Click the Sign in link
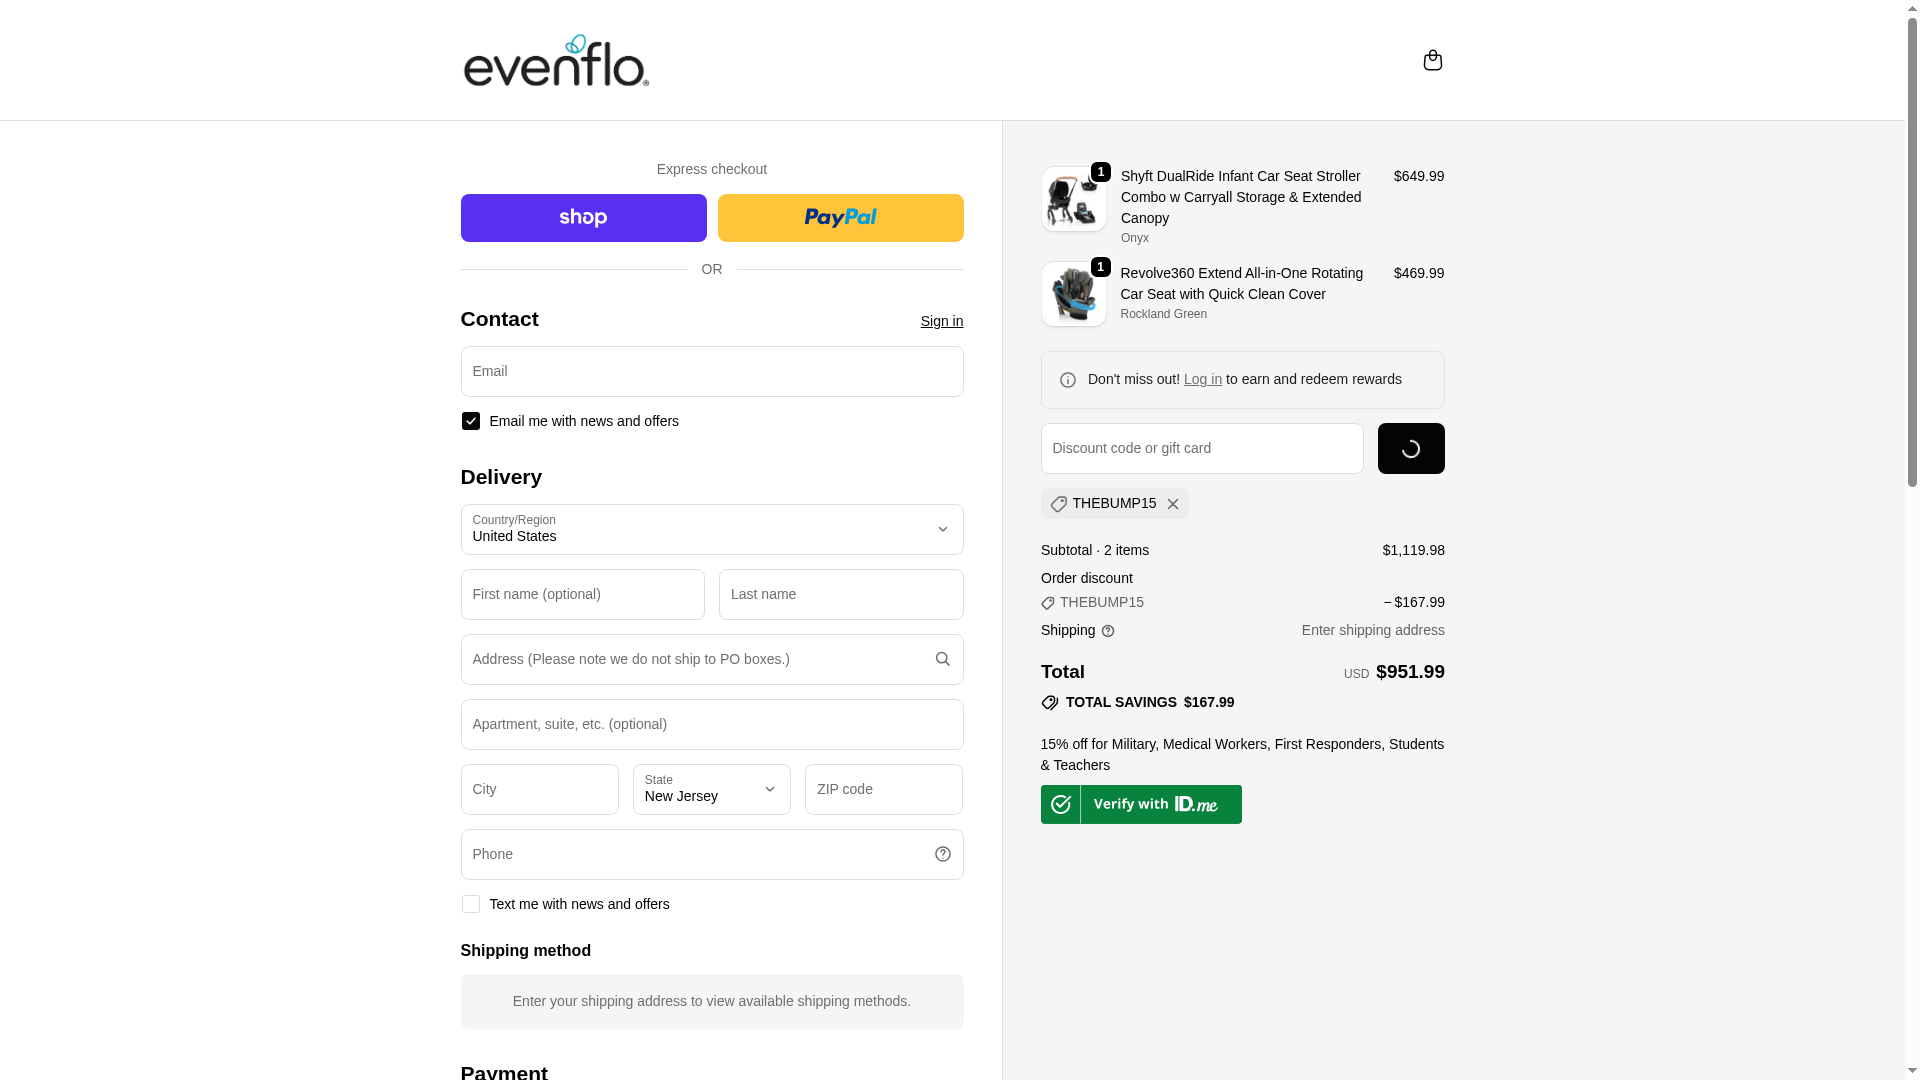This screenshot has height=1080, width=1920. [x=941, y=321]
